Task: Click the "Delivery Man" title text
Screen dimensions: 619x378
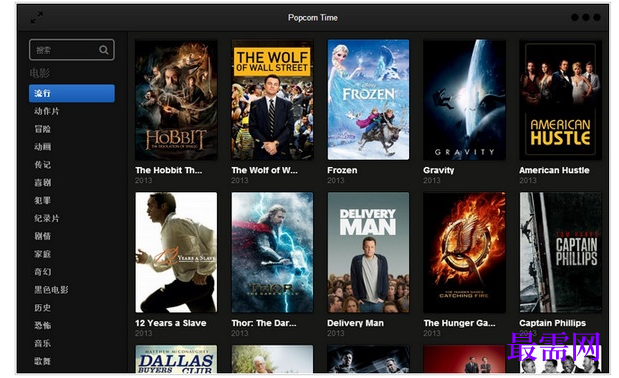Action: [x=355, y=323]
